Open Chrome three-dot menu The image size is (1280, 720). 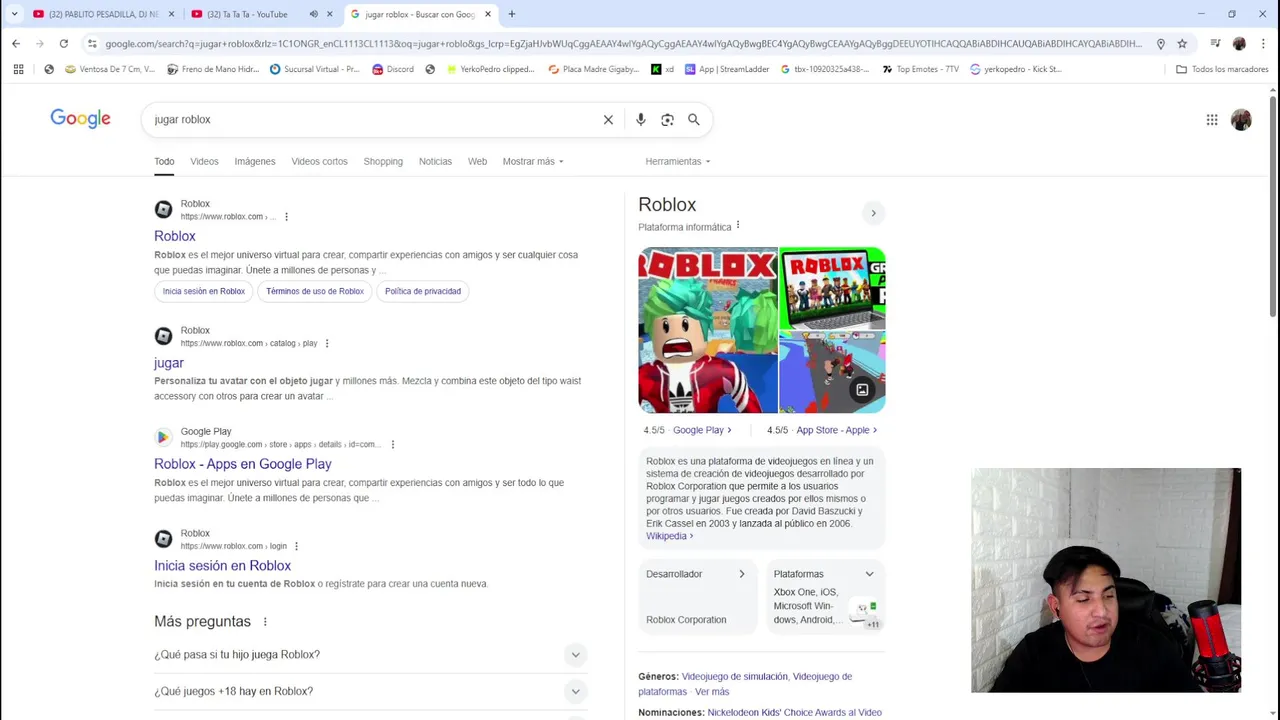[x=1263, y=43]
